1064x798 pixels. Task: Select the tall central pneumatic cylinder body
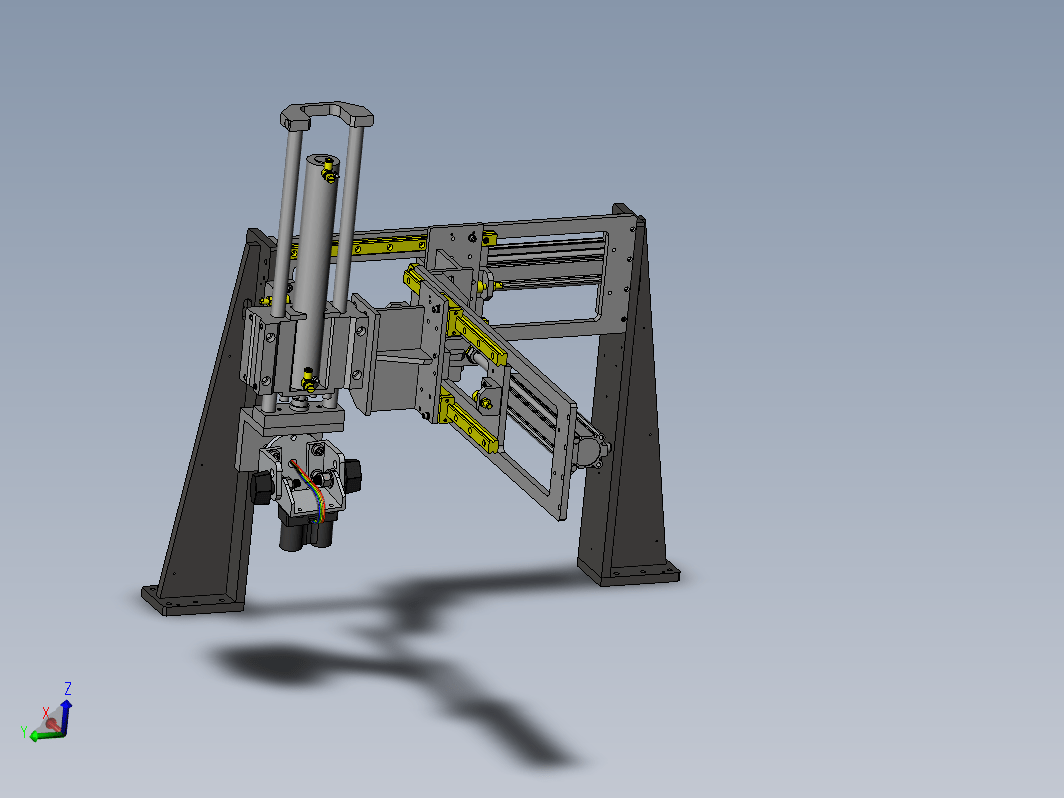pos(316,271)
